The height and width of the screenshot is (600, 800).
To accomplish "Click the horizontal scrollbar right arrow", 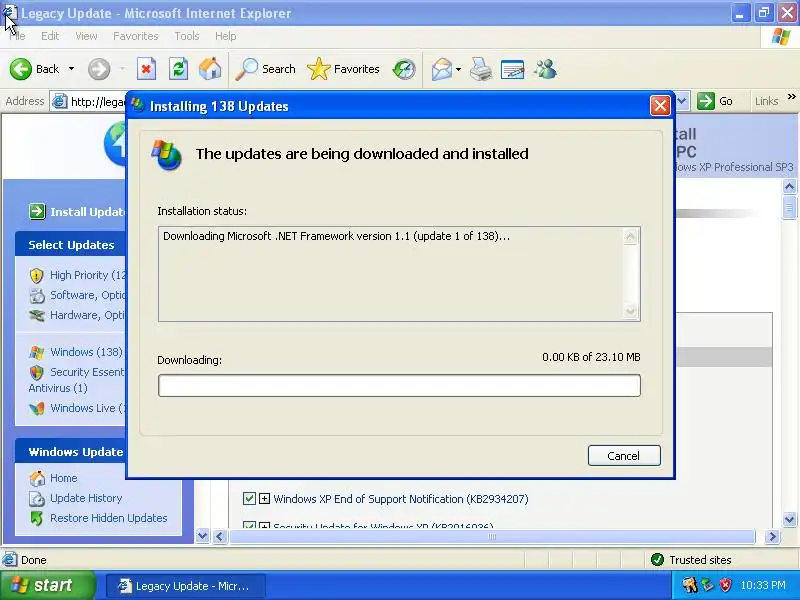I will tap(772, 537).
